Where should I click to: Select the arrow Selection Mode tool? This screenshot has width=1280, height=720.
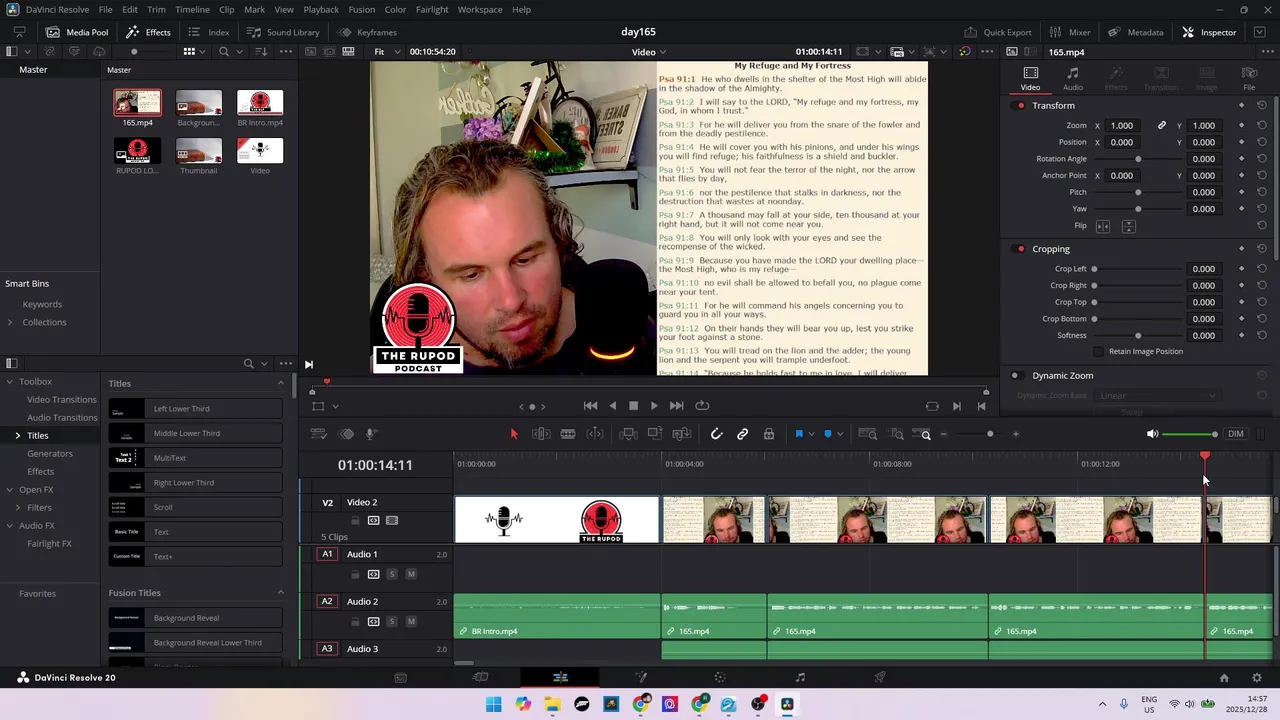tap(514, 434)
